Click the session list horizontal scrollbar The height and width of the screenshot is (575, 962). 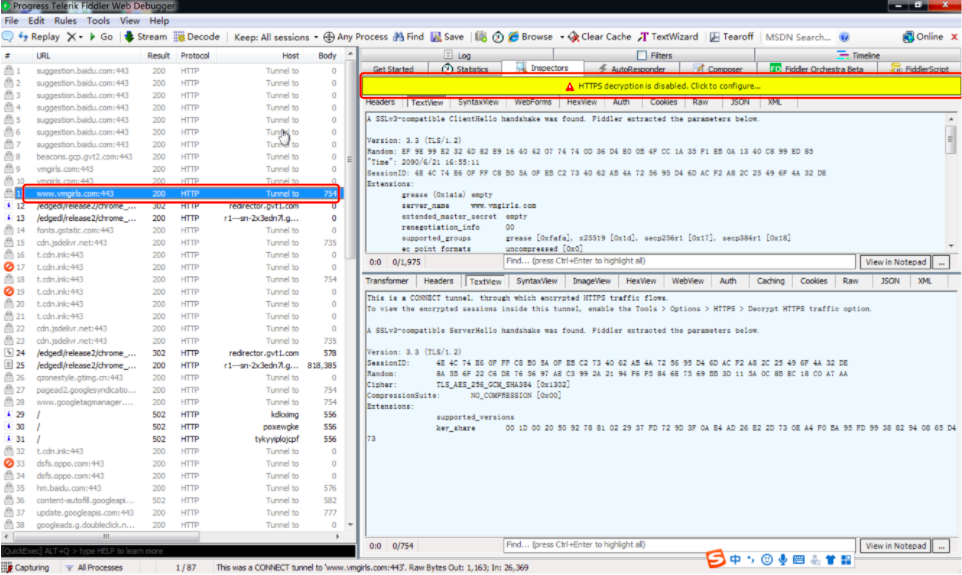click(172, 536)
